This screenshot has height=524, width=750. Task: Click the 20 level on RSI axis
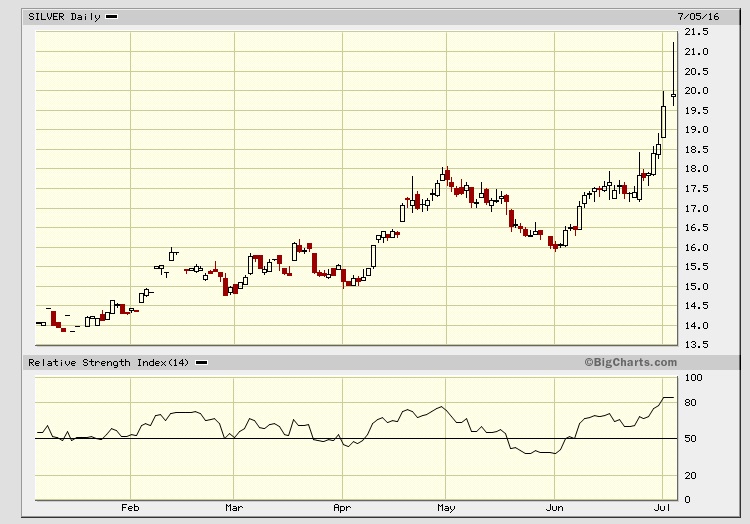(x=690, y=475)
